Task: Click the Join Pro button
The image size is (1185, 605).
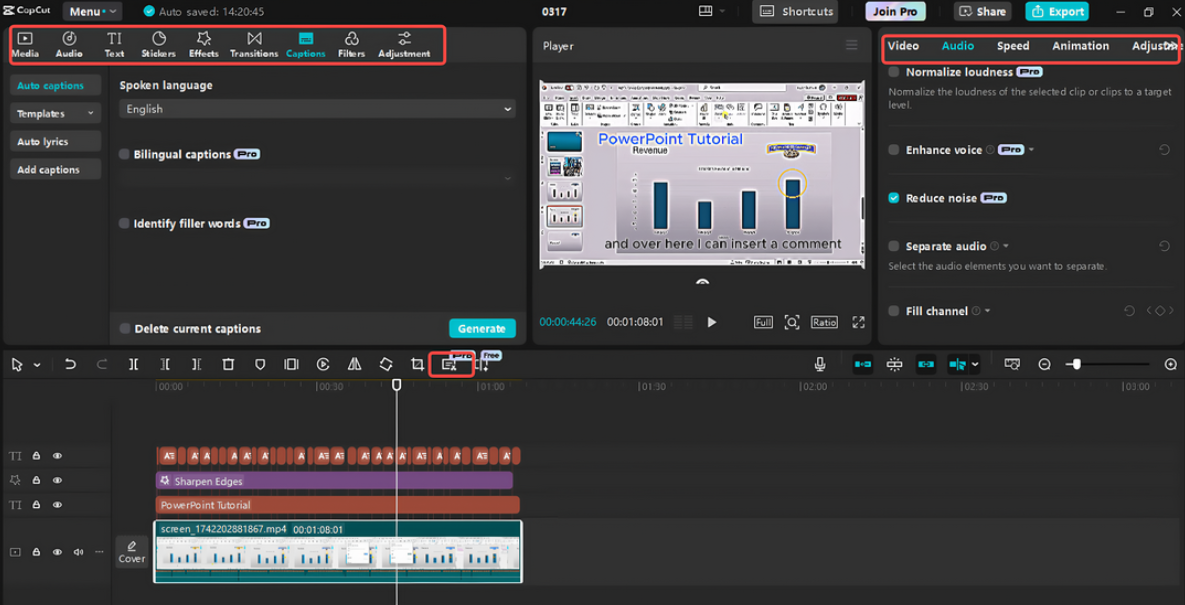Action: [x=896, y=11]
